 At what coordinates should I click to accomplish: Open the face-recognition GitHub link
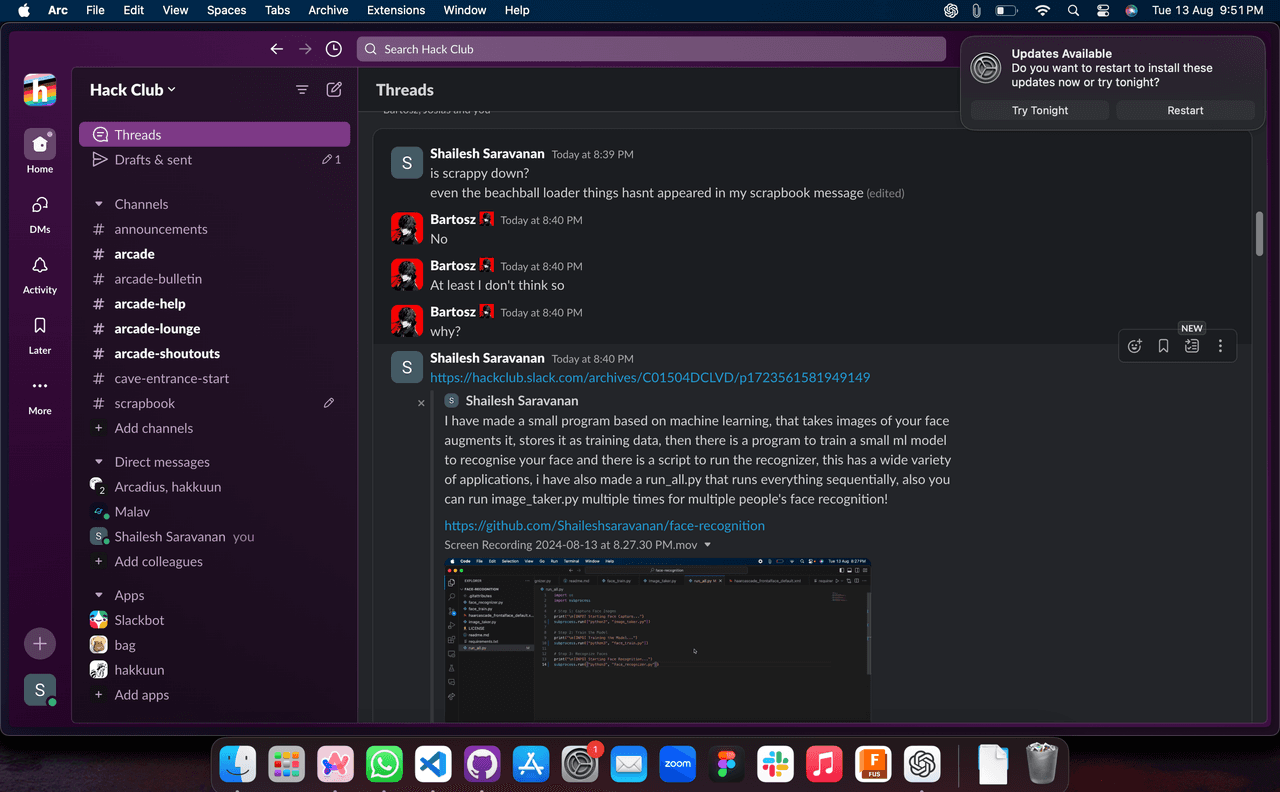[604, 525]
